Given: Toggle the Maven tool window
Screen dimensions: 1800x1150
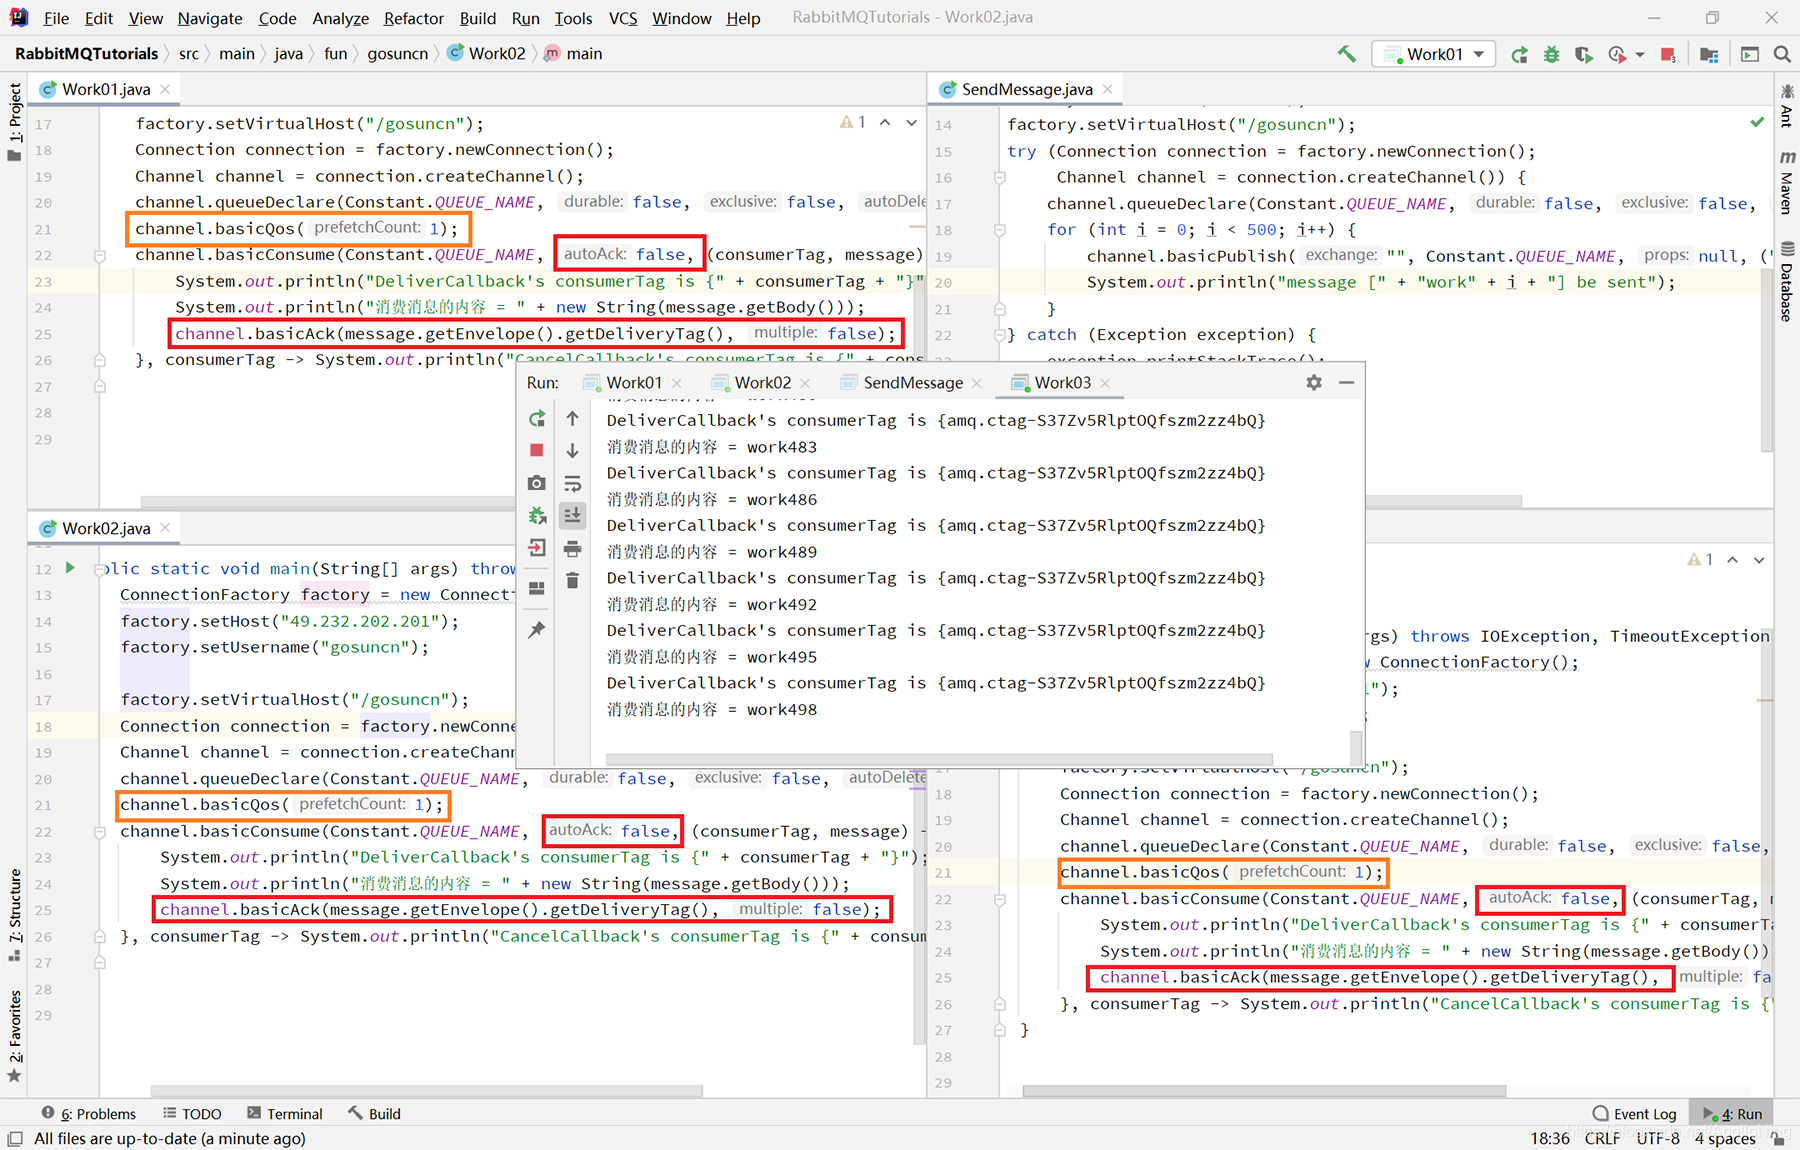Looking at the screenshot, I should (1787, 182).
